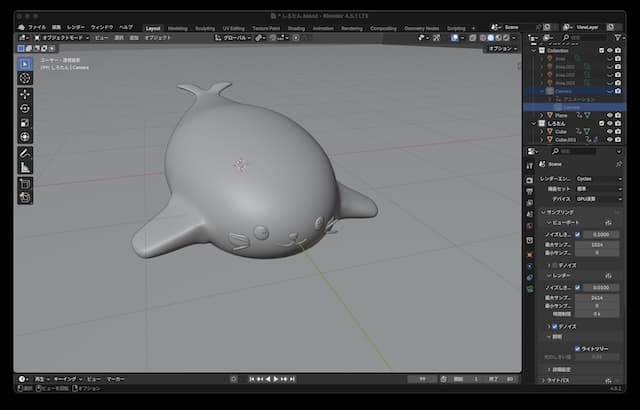This screenshot has height=410, width=640.
Task: Open the World properties tab
Action: point(530,226)
